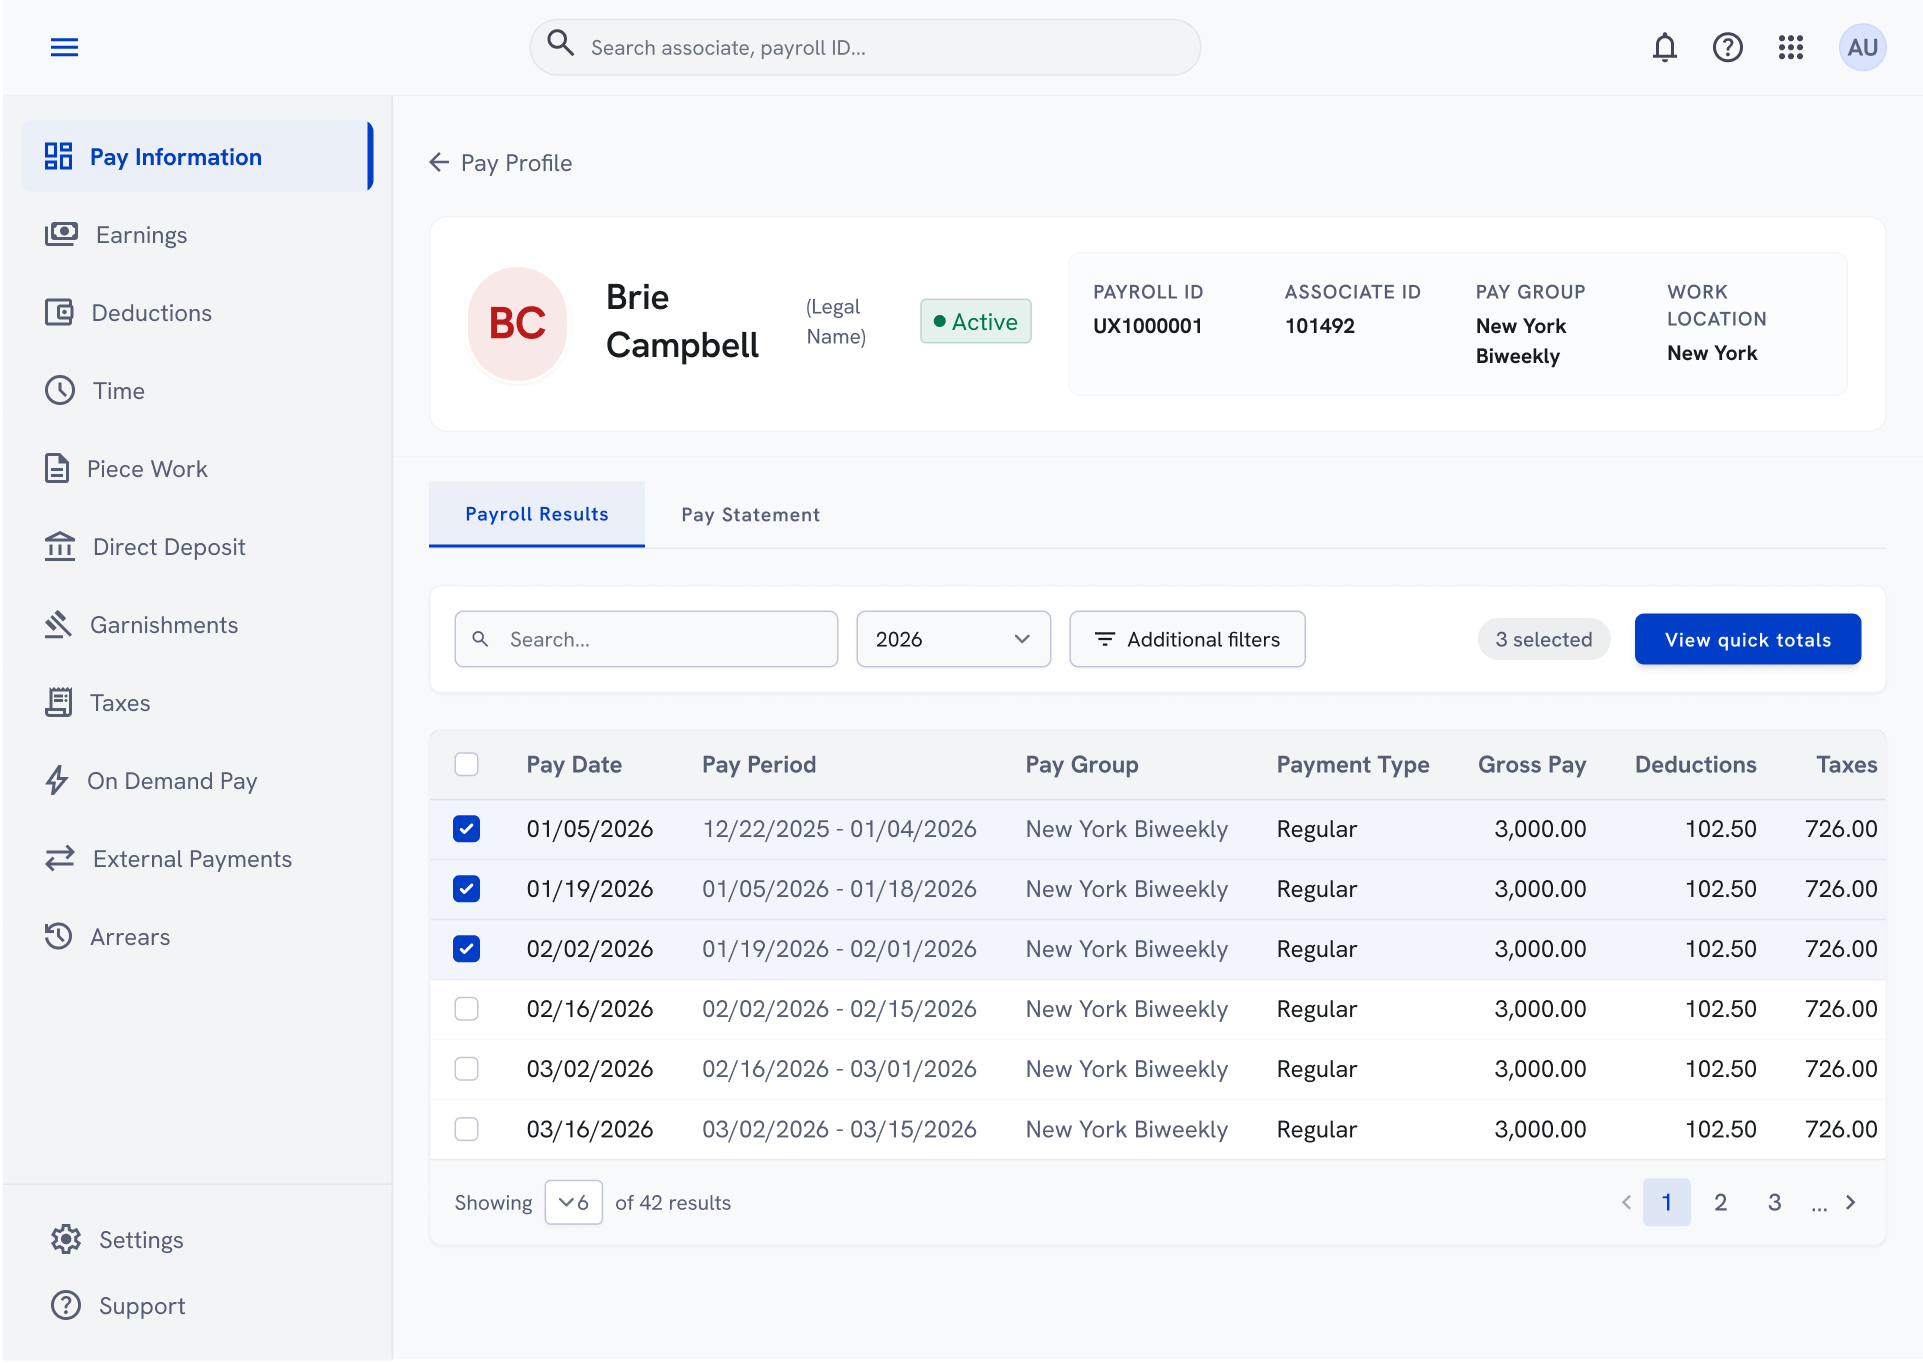
Task: Click the Pay Period column header
Action: click(x=758, y=764)
